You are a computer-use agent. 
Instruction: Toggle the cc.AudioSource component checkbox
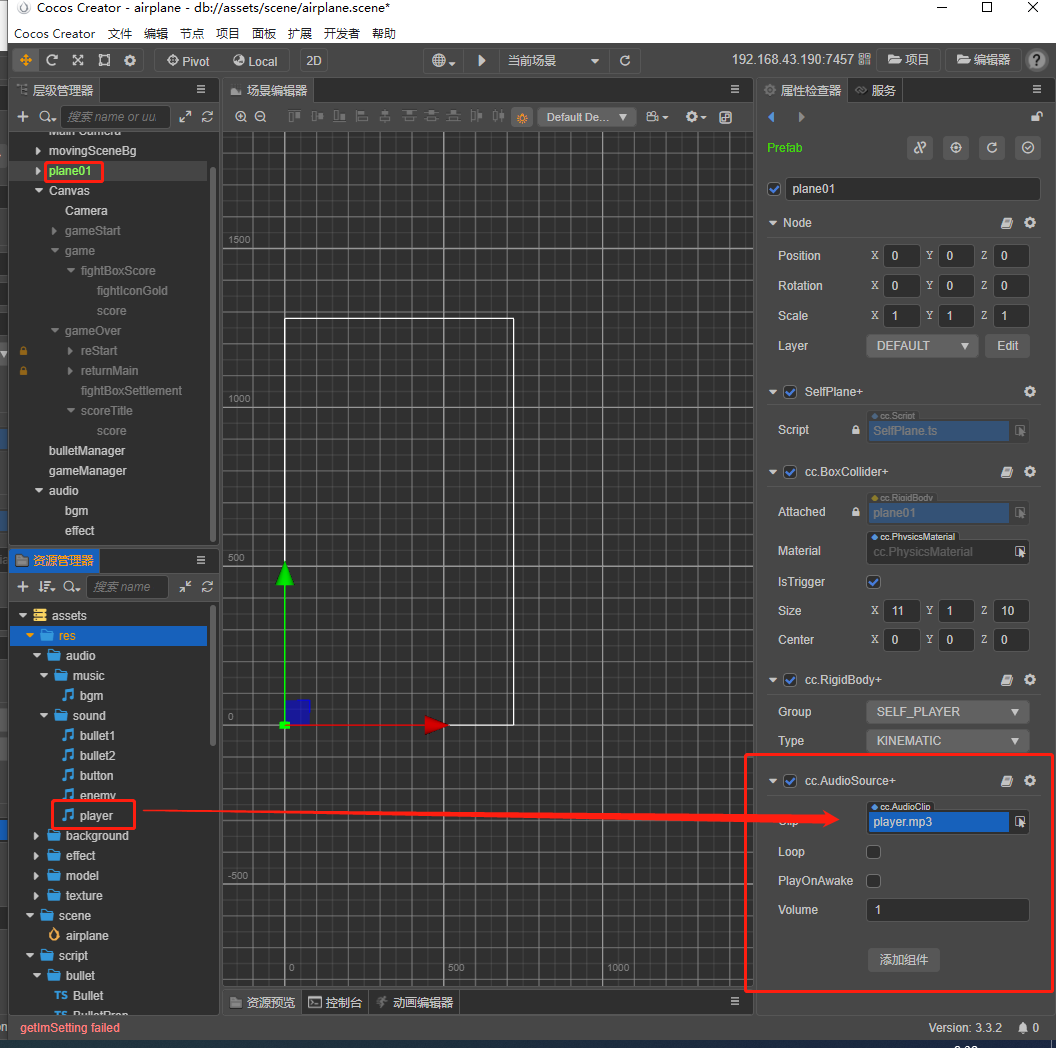point(791,781)
